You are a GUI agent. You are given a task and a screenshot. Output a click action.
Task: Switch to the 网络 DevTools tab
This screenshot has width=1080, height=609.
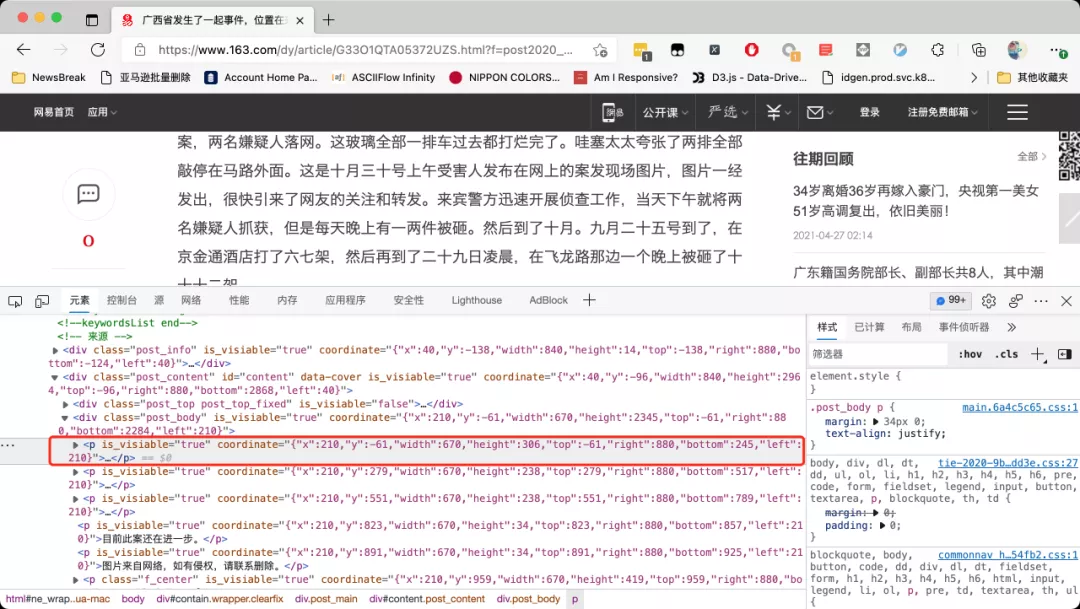(x=191, y=300)
